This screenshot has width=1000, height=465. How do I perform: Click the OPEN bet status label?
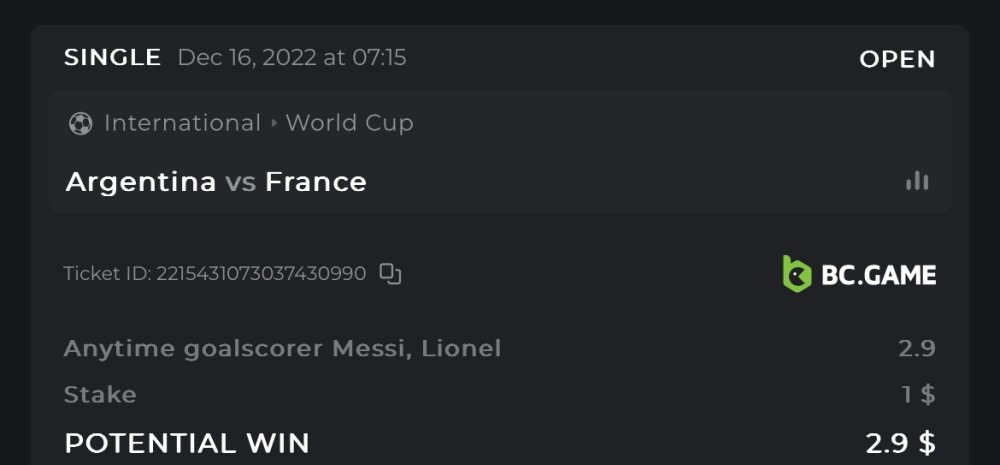point(897,59)
